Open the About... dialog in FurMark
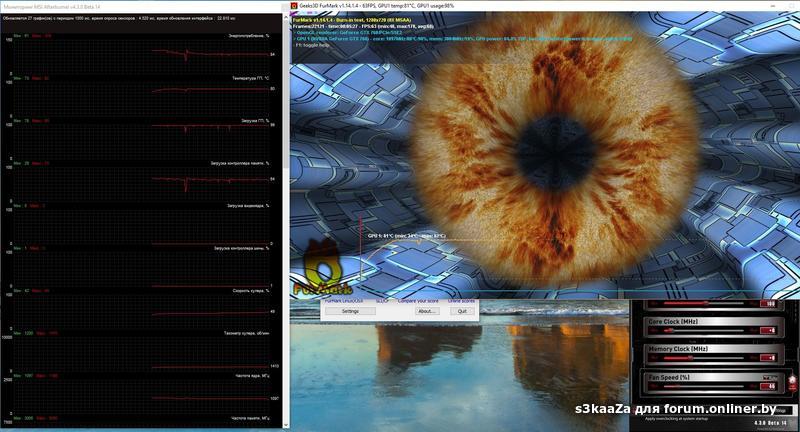800x432 pixels. point(426,311)
